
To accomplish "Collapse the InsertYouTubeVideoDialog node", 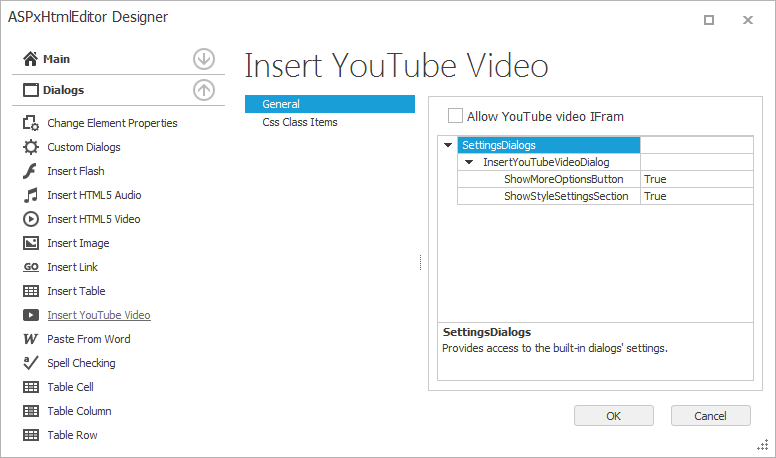I will click(x=469, y=162).
